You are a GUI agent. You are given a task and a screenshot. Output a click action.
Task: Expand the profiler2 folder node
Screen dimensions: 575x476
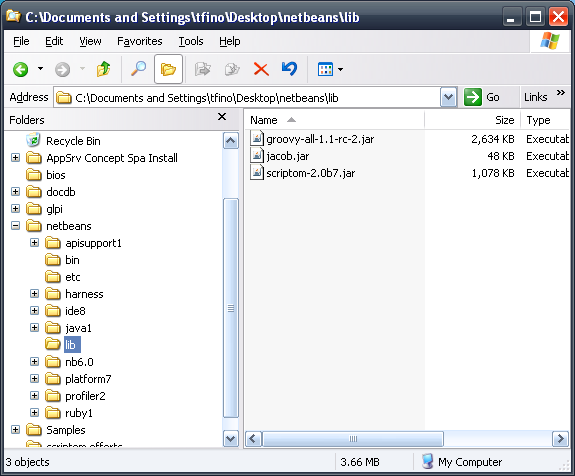(34, 395)
